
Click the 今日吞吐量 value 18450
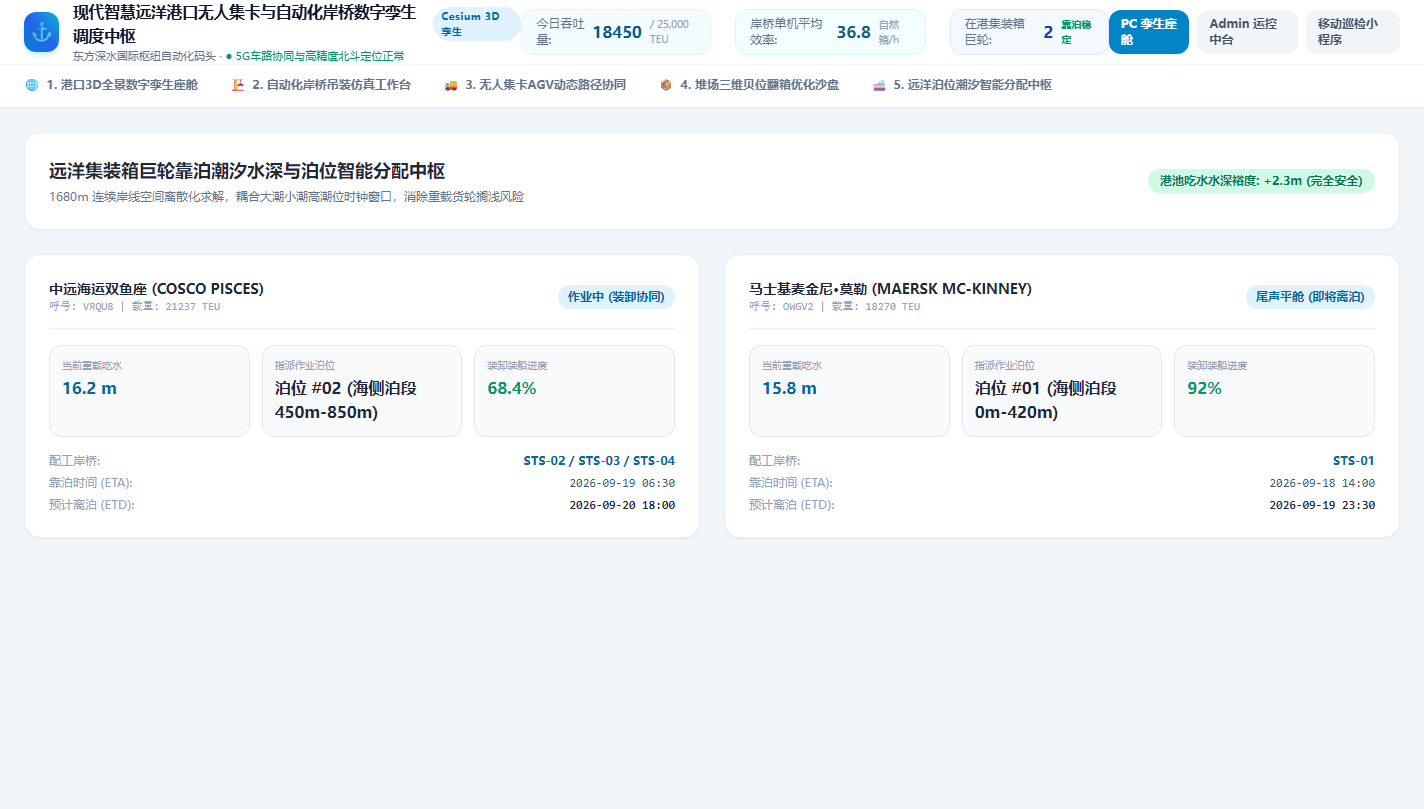tap(617, 32)
